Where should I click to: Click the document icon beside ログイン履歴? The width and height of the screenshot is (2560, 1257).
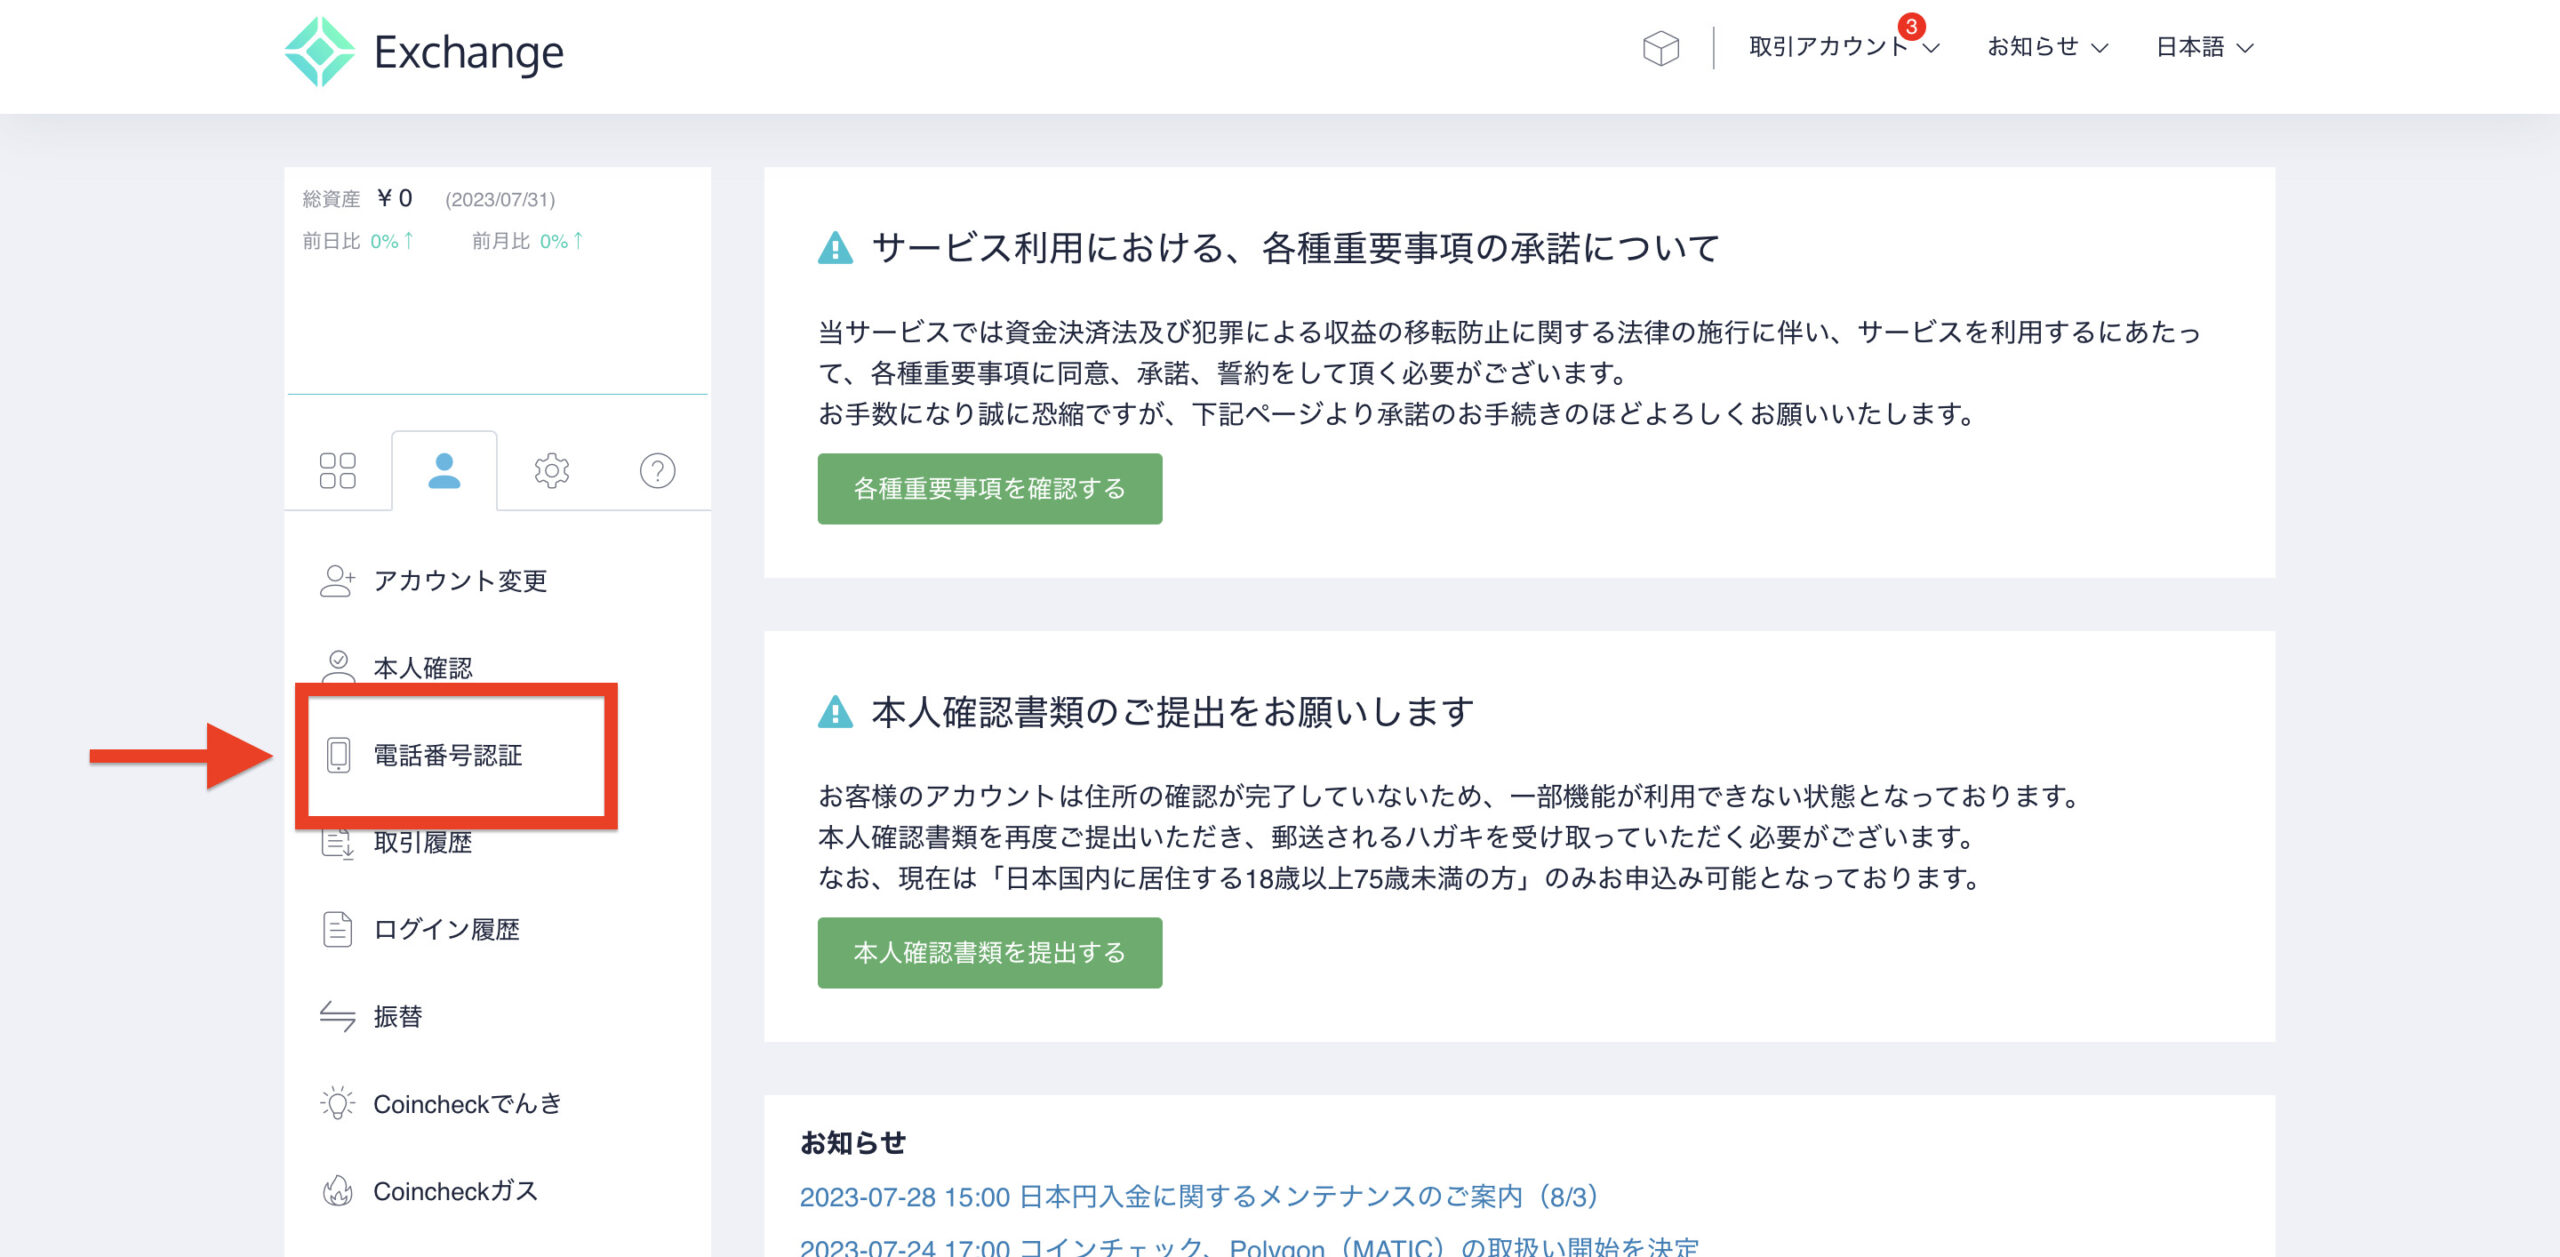click(x=337, y=929)
